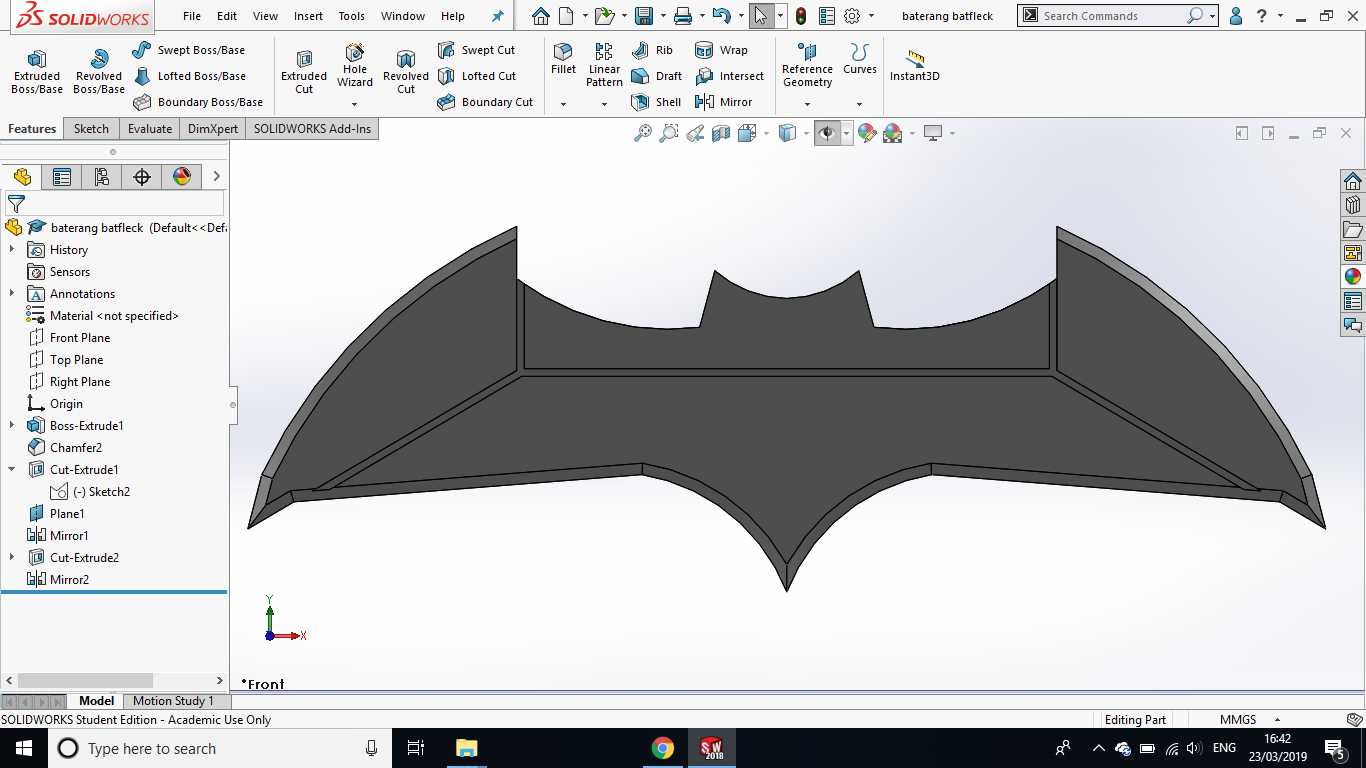Screen dimensions: 1366x768
Task: Open the Appearances color ball task pane
Action: (1353, 277)
